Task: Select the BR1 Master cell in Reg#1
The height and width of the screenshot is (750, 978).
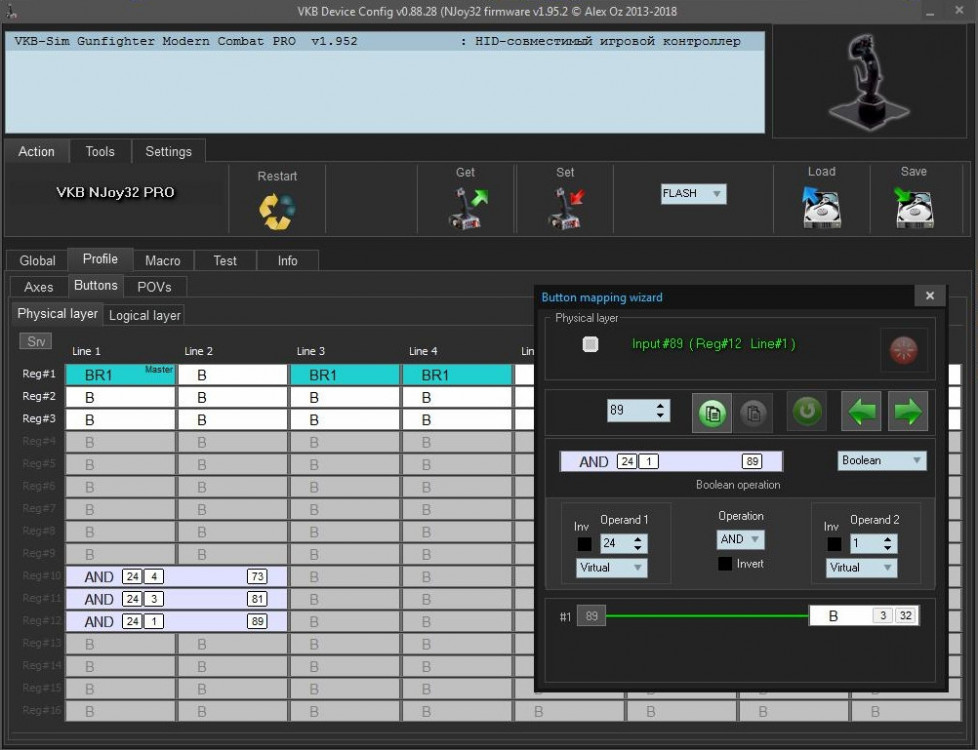Action: [120, 375]
